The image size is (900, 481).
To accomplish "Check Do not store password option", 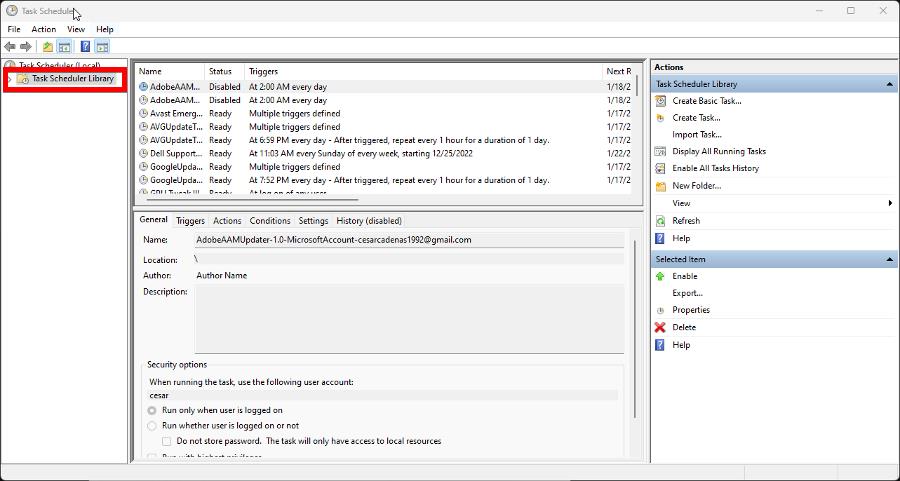I will [166, 441].
